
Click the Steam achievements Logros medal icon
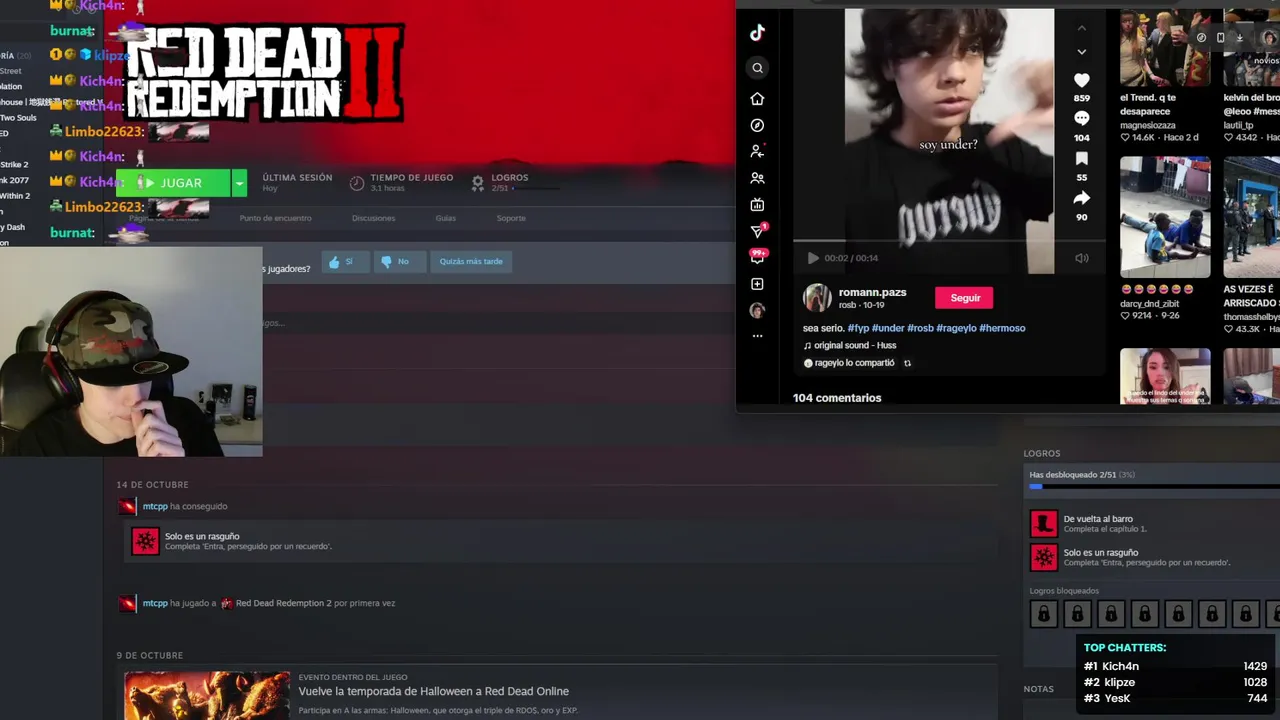point(478,183)
